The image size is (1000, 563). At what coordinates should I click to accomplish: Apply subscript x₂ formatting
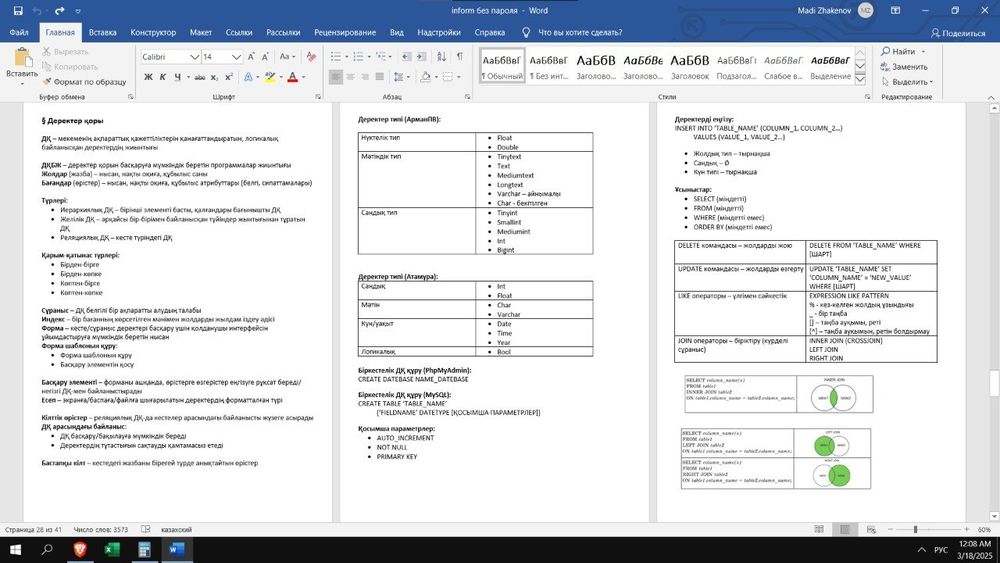[x=215, y=77]
